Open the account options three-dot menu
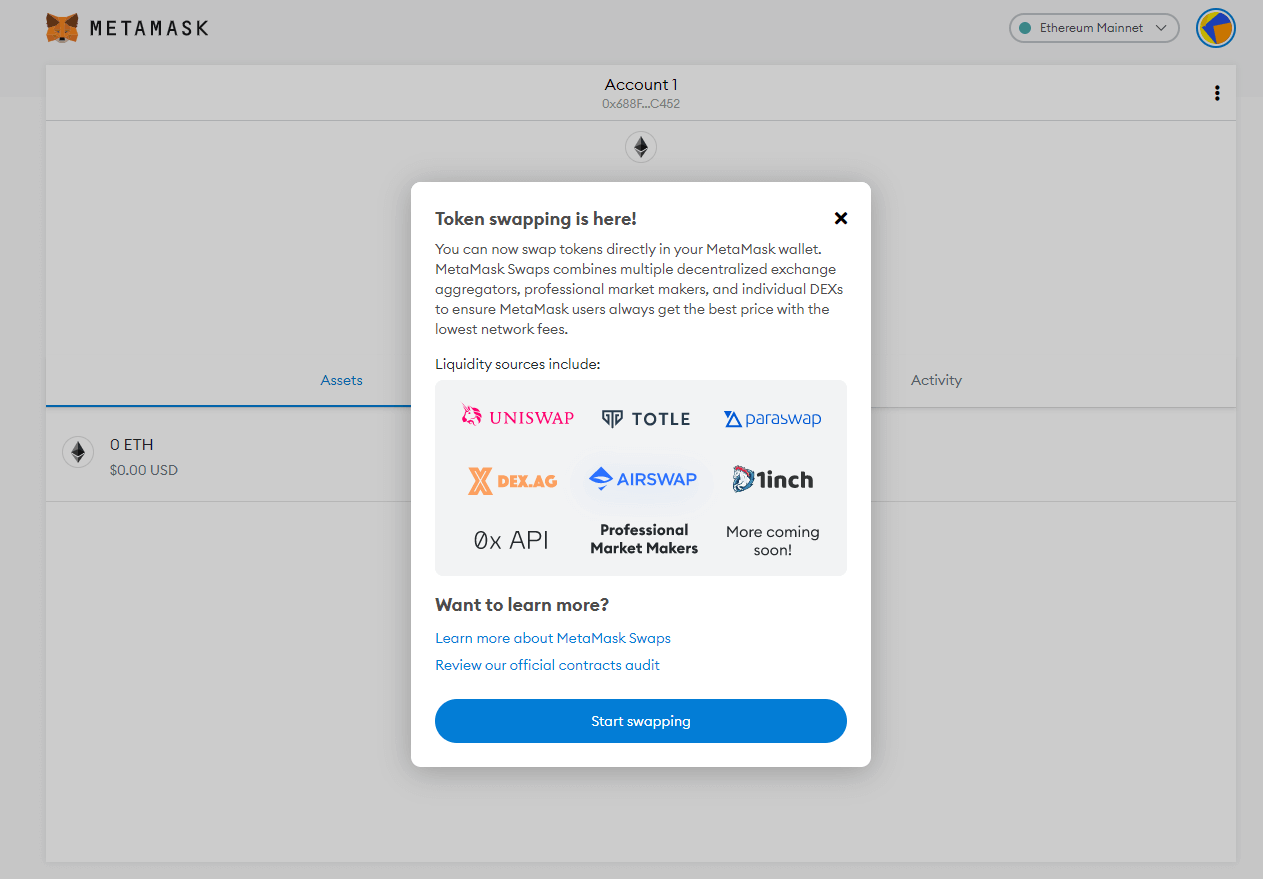The width and height of the screenshot is (1263, 879). [1217, 93]
